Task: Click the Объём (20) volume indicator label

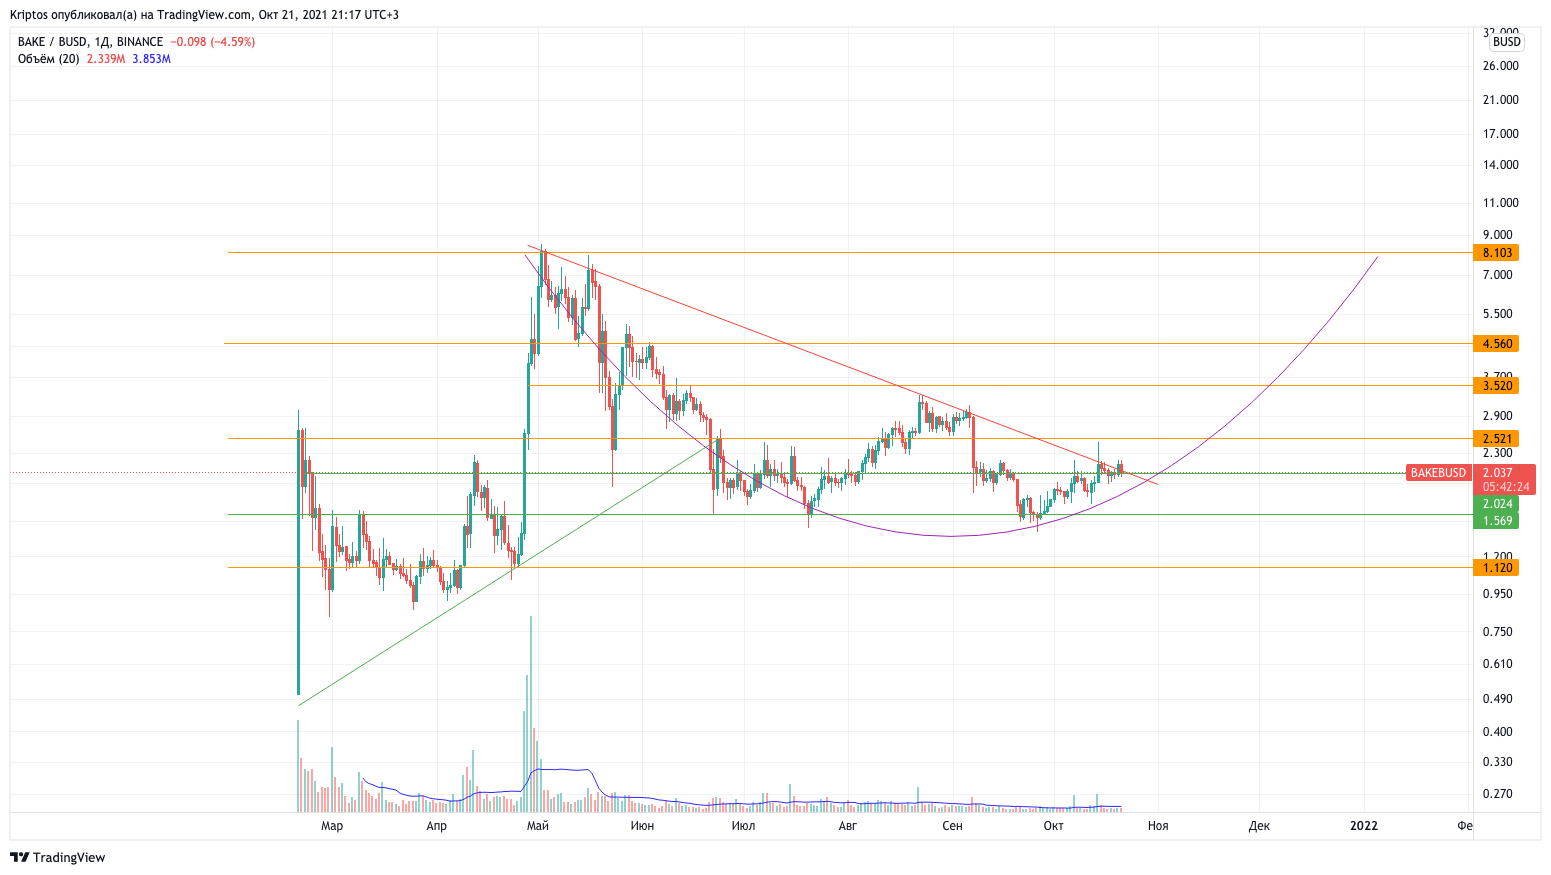Action: pos(49,59)
